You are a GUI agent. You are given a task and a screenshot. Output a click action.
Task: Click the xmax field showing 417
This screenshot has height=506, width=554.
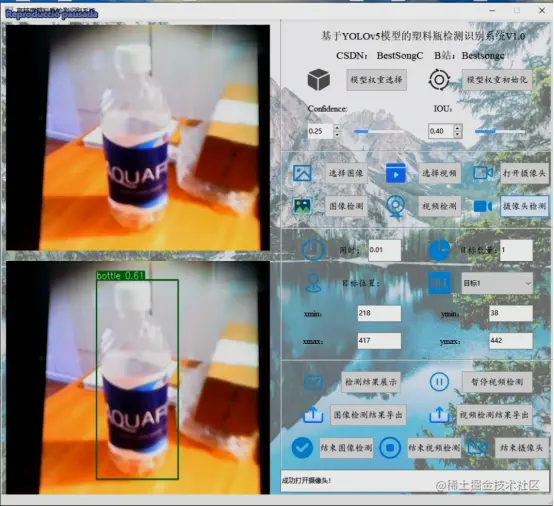tap(379, 341)
